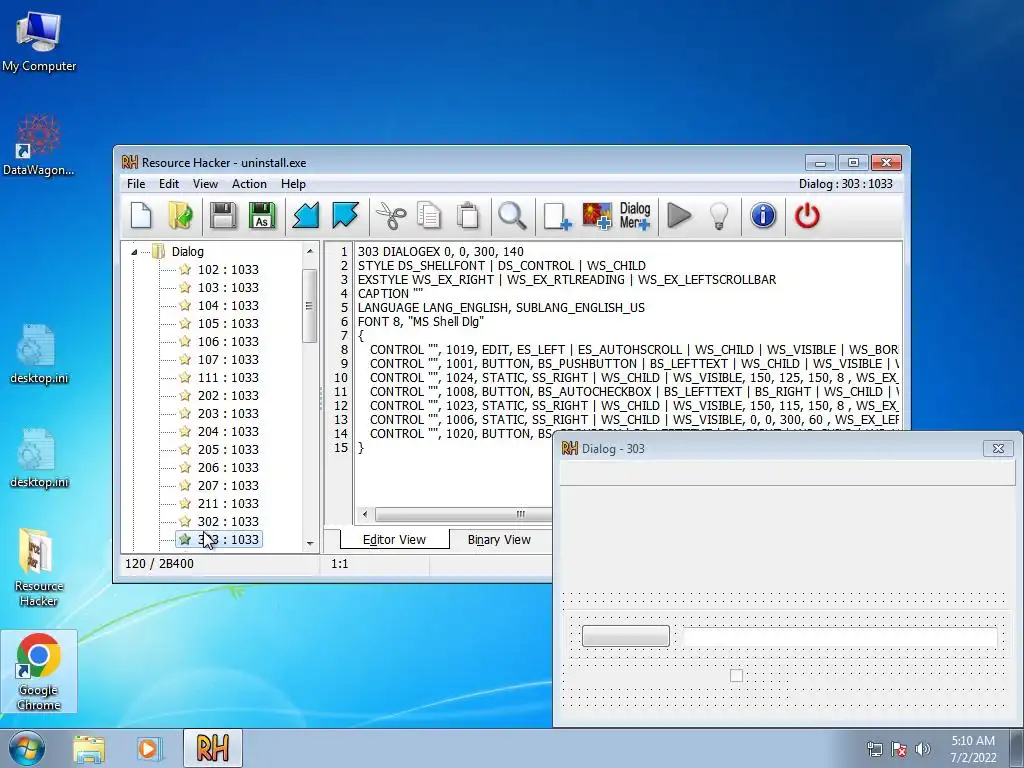Click the FONT 8 "MS Shell Dlg" line
This screenshot has height=768, width=1024.
coord(421,321)
